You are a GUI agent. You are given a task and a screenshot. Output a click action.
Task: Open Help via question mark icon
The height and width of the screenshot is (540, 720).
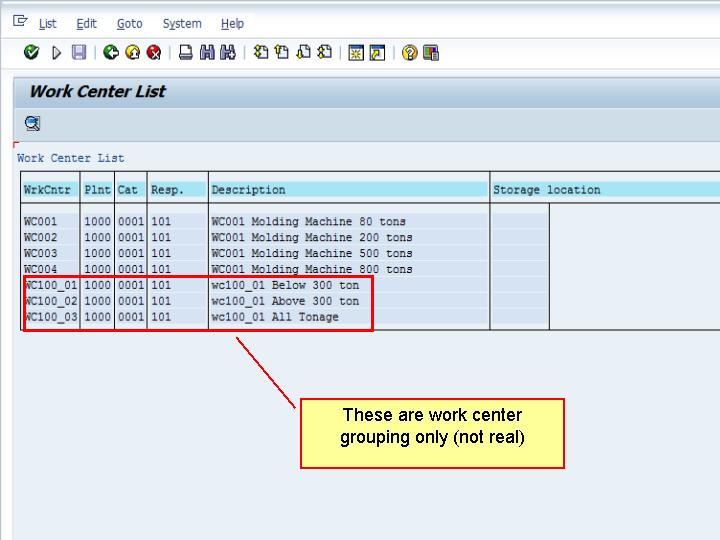tap(410, 53)
